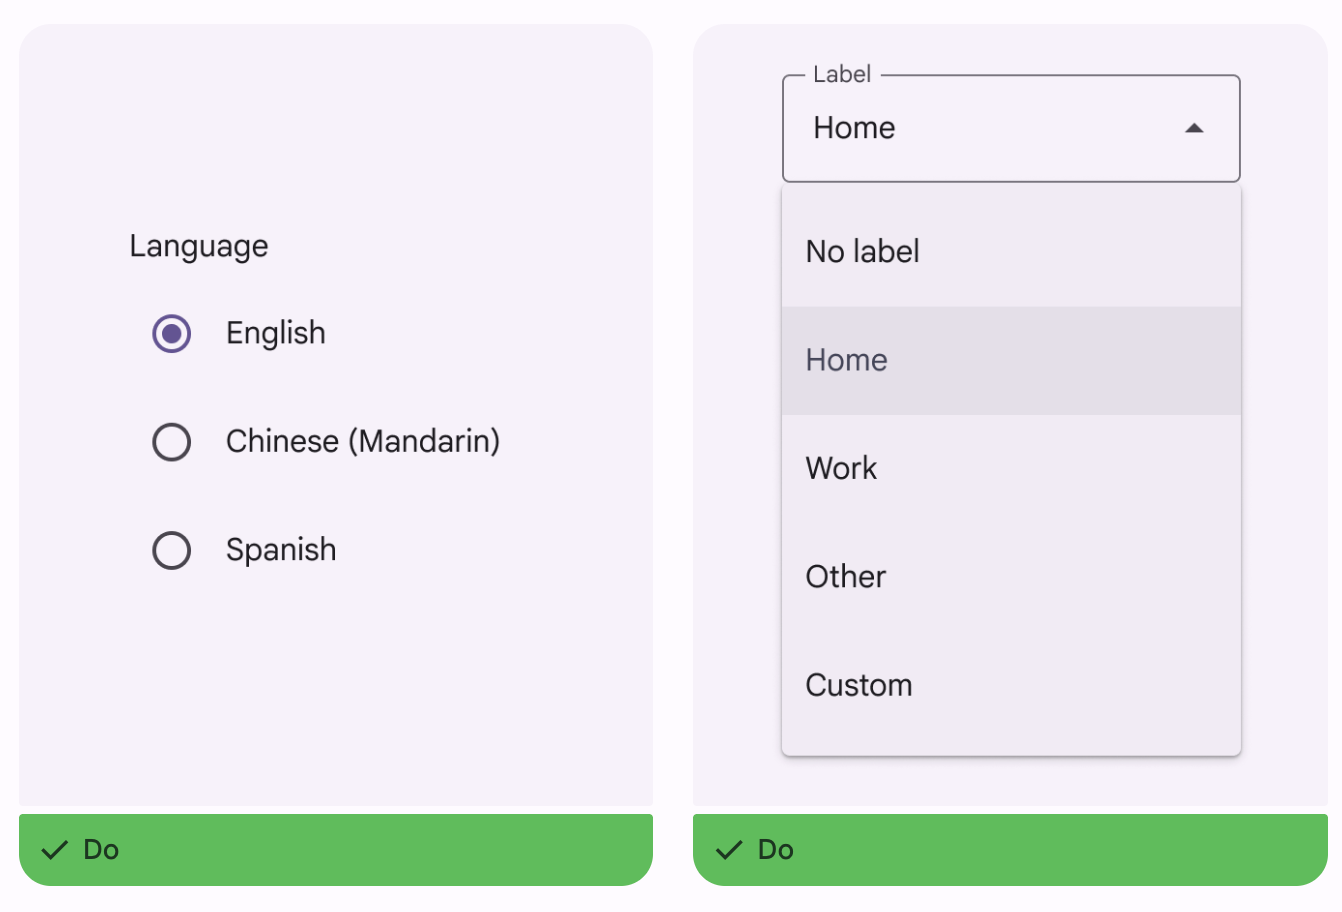Pick Custom from the dropdown list
Image resolution: width=1342 pixels, height=912 pixels.
(x=1010, y=685)
